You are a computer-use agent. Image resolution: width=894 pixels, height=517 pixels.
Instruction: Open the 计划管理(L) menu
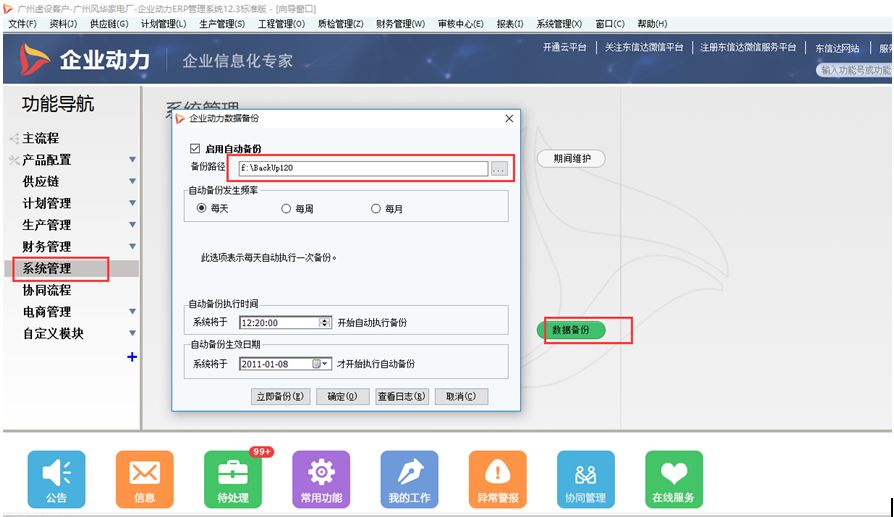tap(164, 23)
